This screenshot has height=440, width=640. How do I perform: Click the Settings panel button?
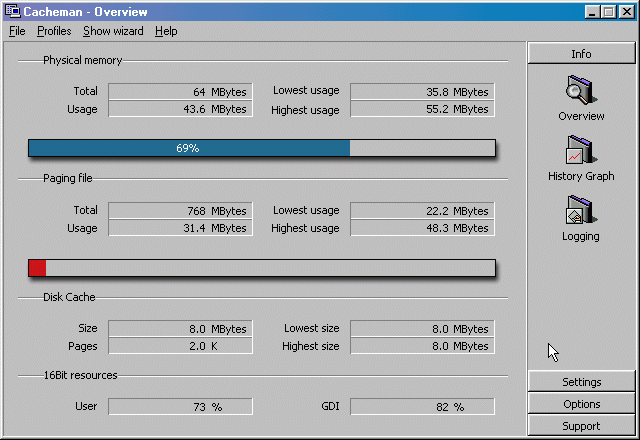[581, 382]
